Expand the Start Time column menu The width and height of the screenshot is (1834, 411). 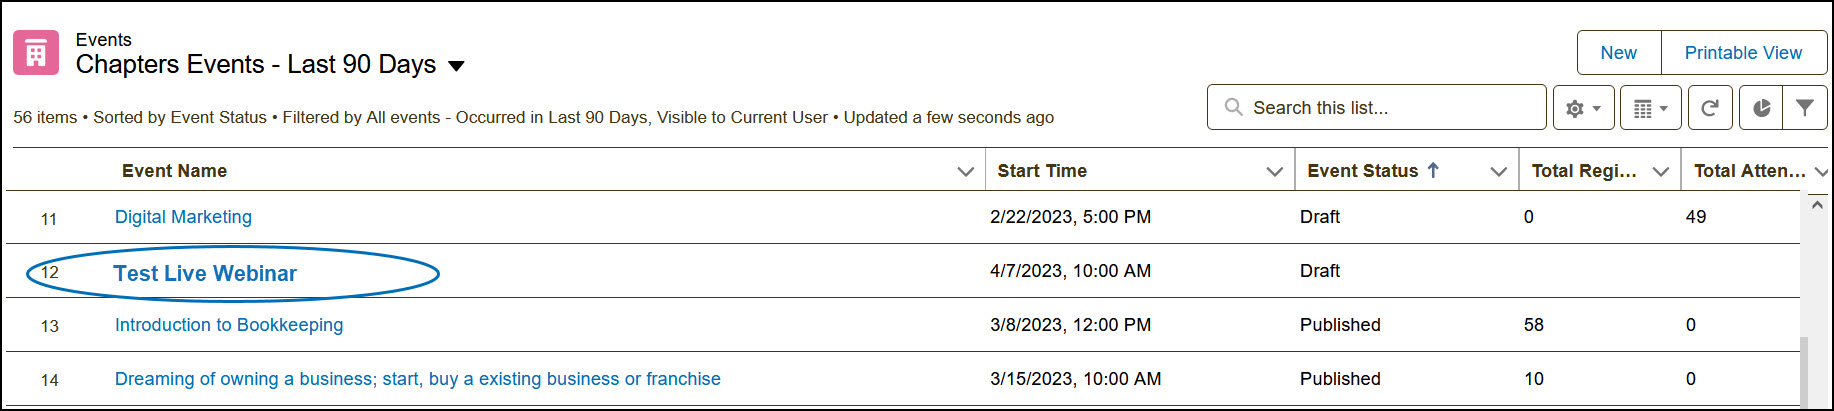(x=1274, y=171)
